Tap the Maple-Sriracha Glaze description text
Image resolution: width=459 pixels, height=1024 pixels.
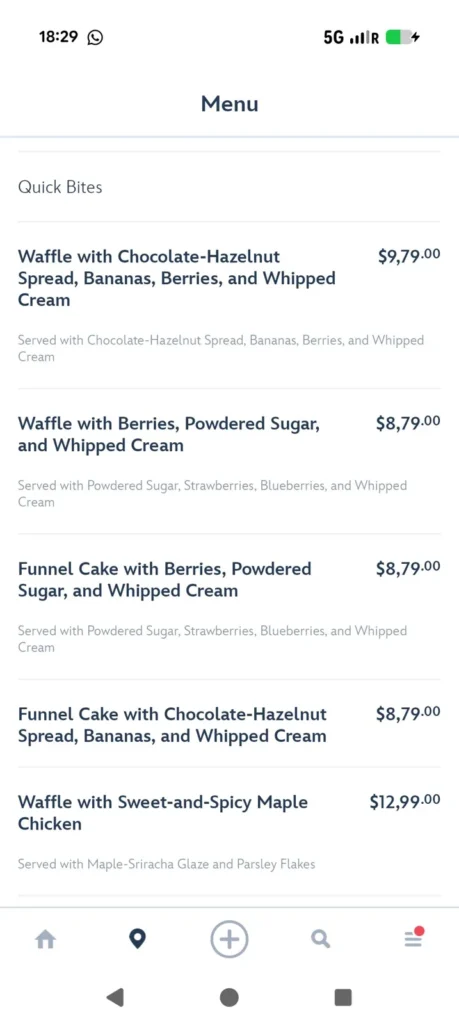166,864
